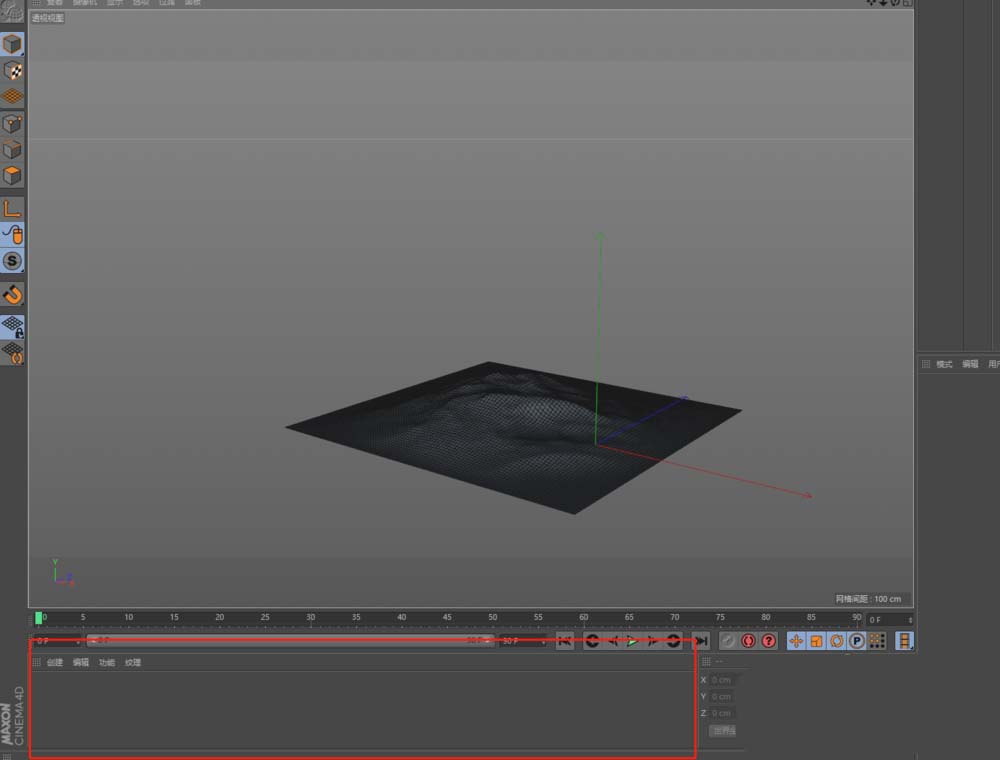Jump to end of timeline

pos(701,641)
